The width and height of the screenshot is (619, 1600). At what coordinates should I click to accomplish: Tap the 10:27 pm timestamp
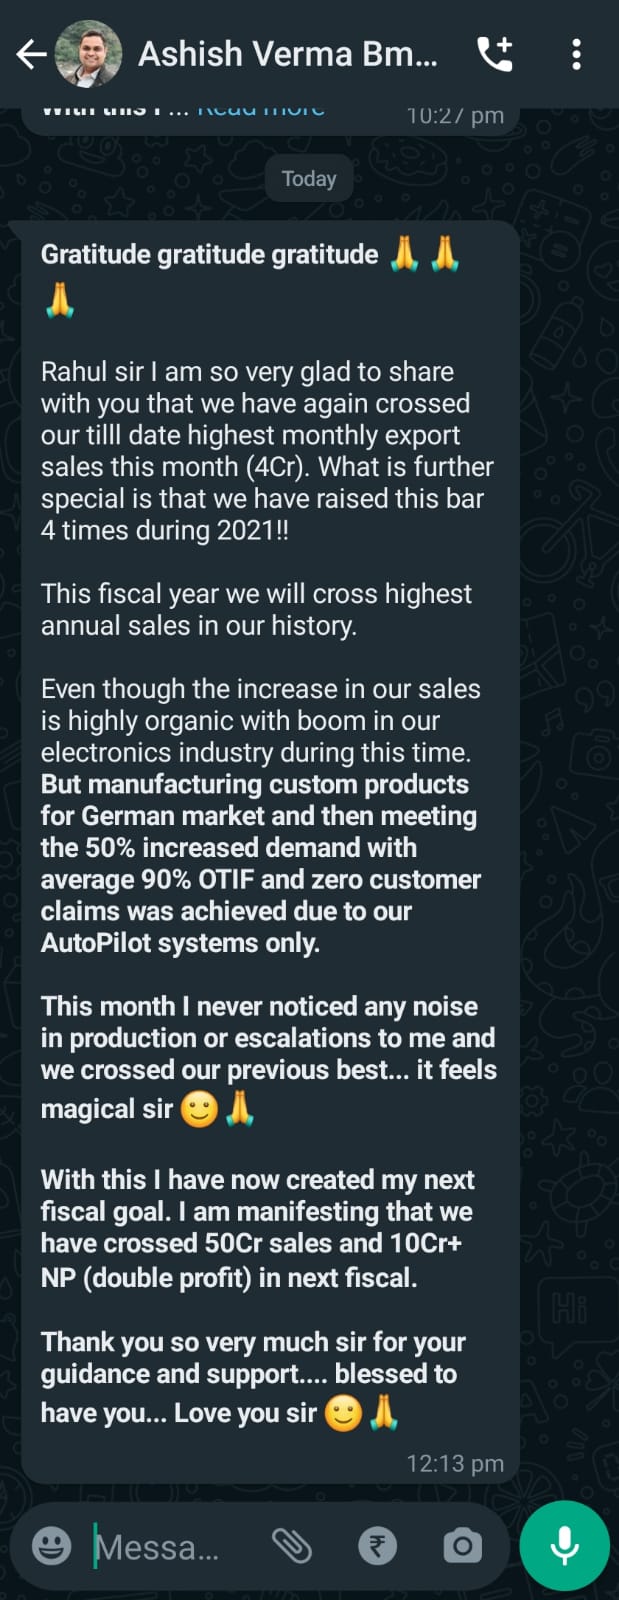click(454, 116)
